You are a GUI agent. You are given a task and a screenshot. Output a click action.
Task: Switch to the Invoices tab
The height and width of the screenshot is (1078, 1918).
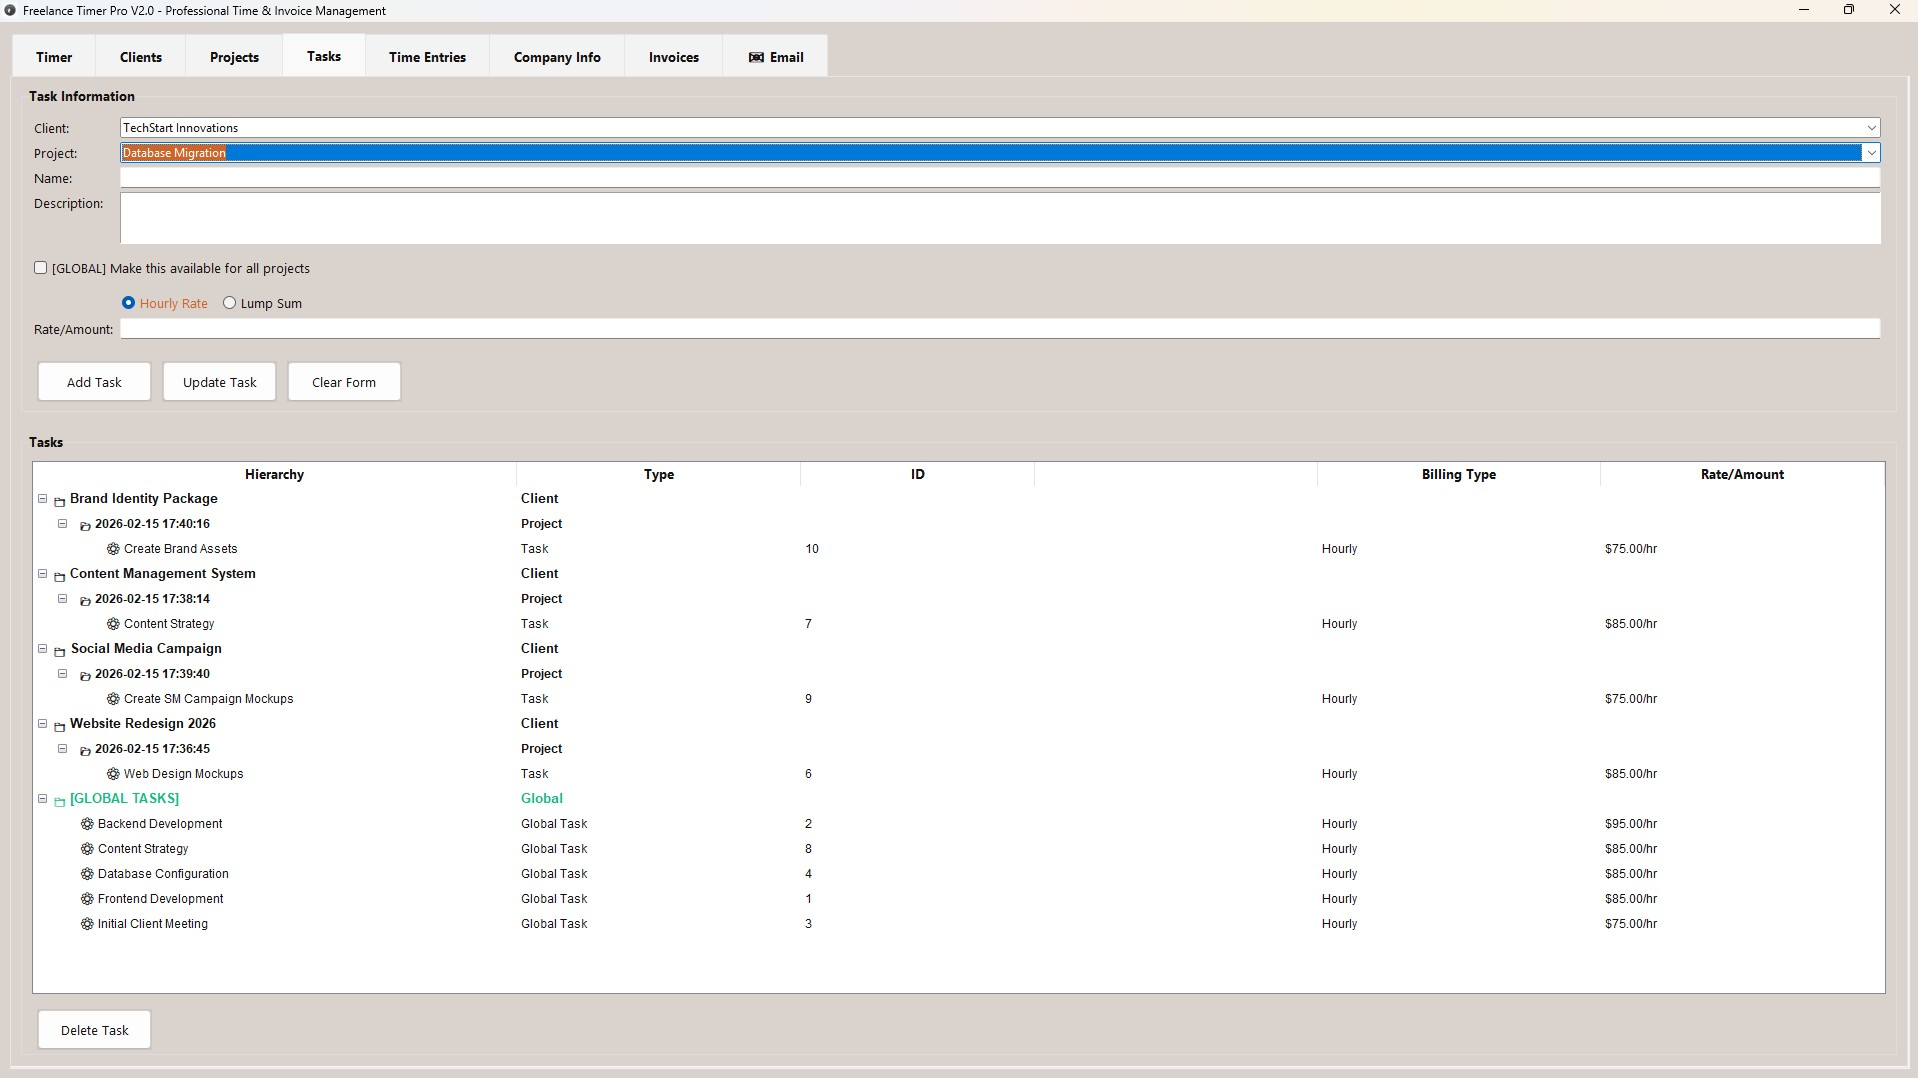[x=672, y=57]
